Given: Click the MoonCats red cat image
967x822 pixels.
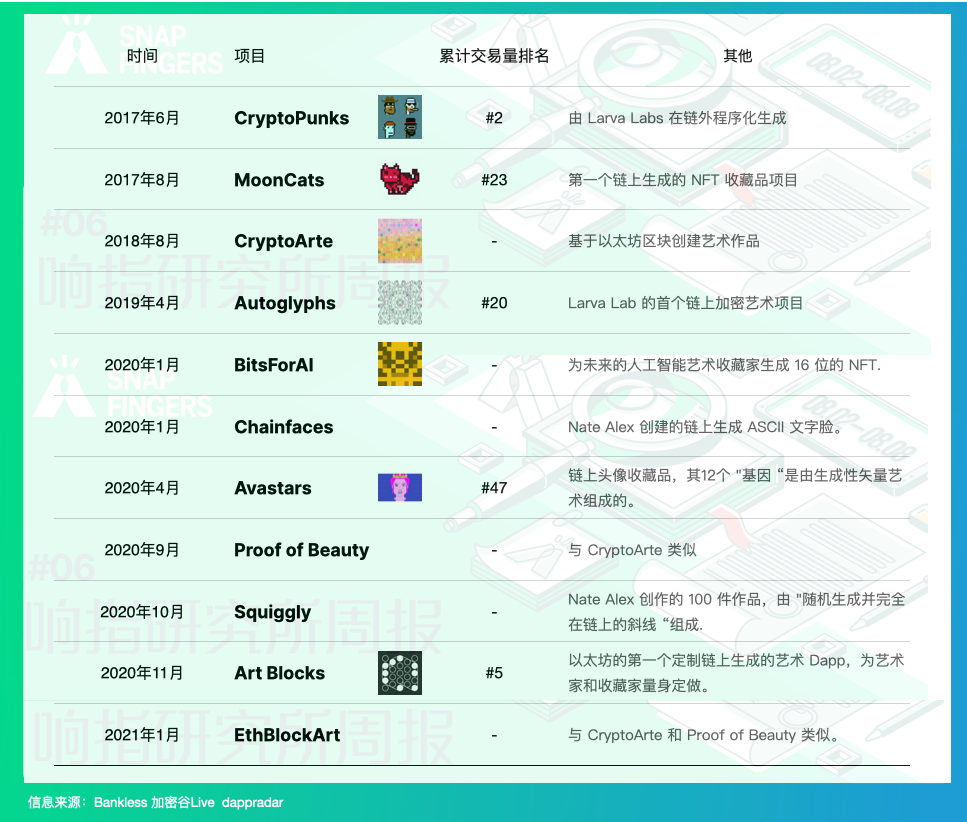Looking at the screenshot, I should (x=400, y=179).
